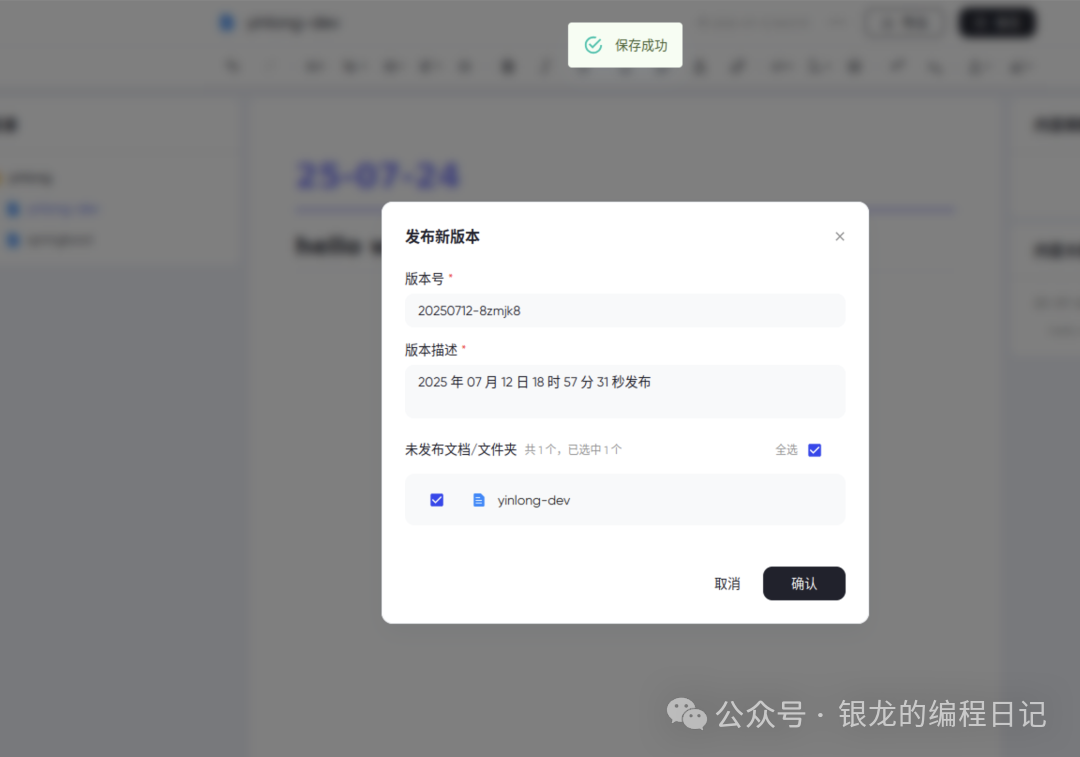Viewport: 1080px width, 757px height.
Task: Click the WeChat 公众号 icon in the watermark
Action: 688,714
